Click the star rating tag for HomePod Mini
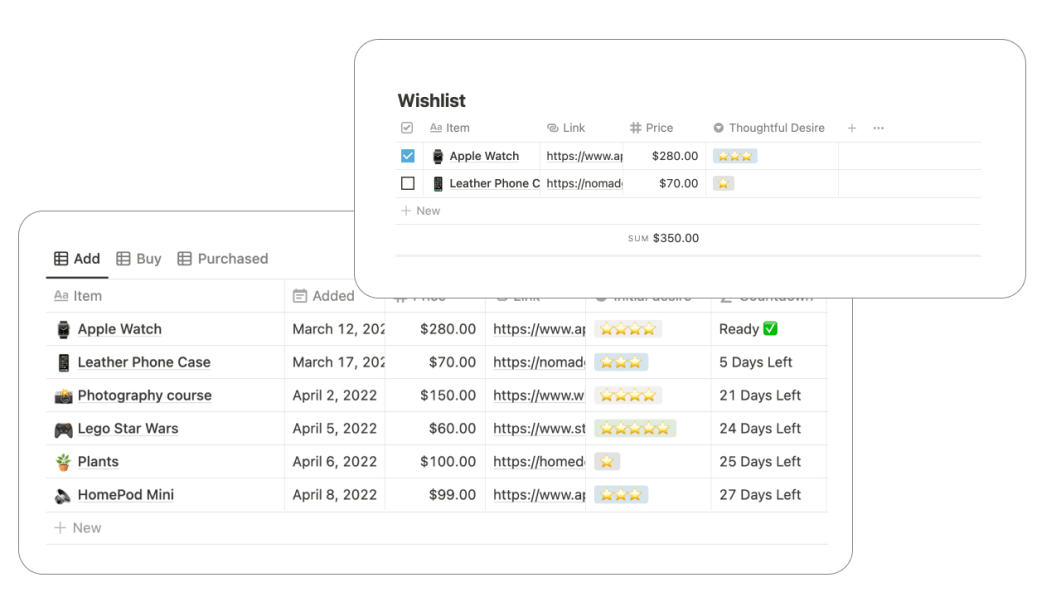The width and height of the screenshot is (1061, 597). click(621, 495)
